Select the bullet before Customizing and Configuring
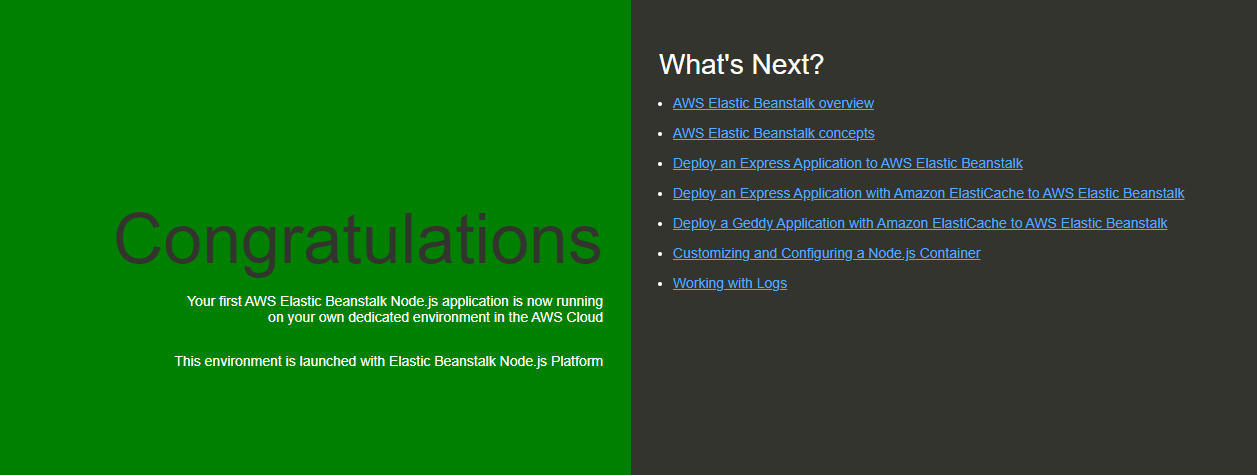 (x=659, y=254)
